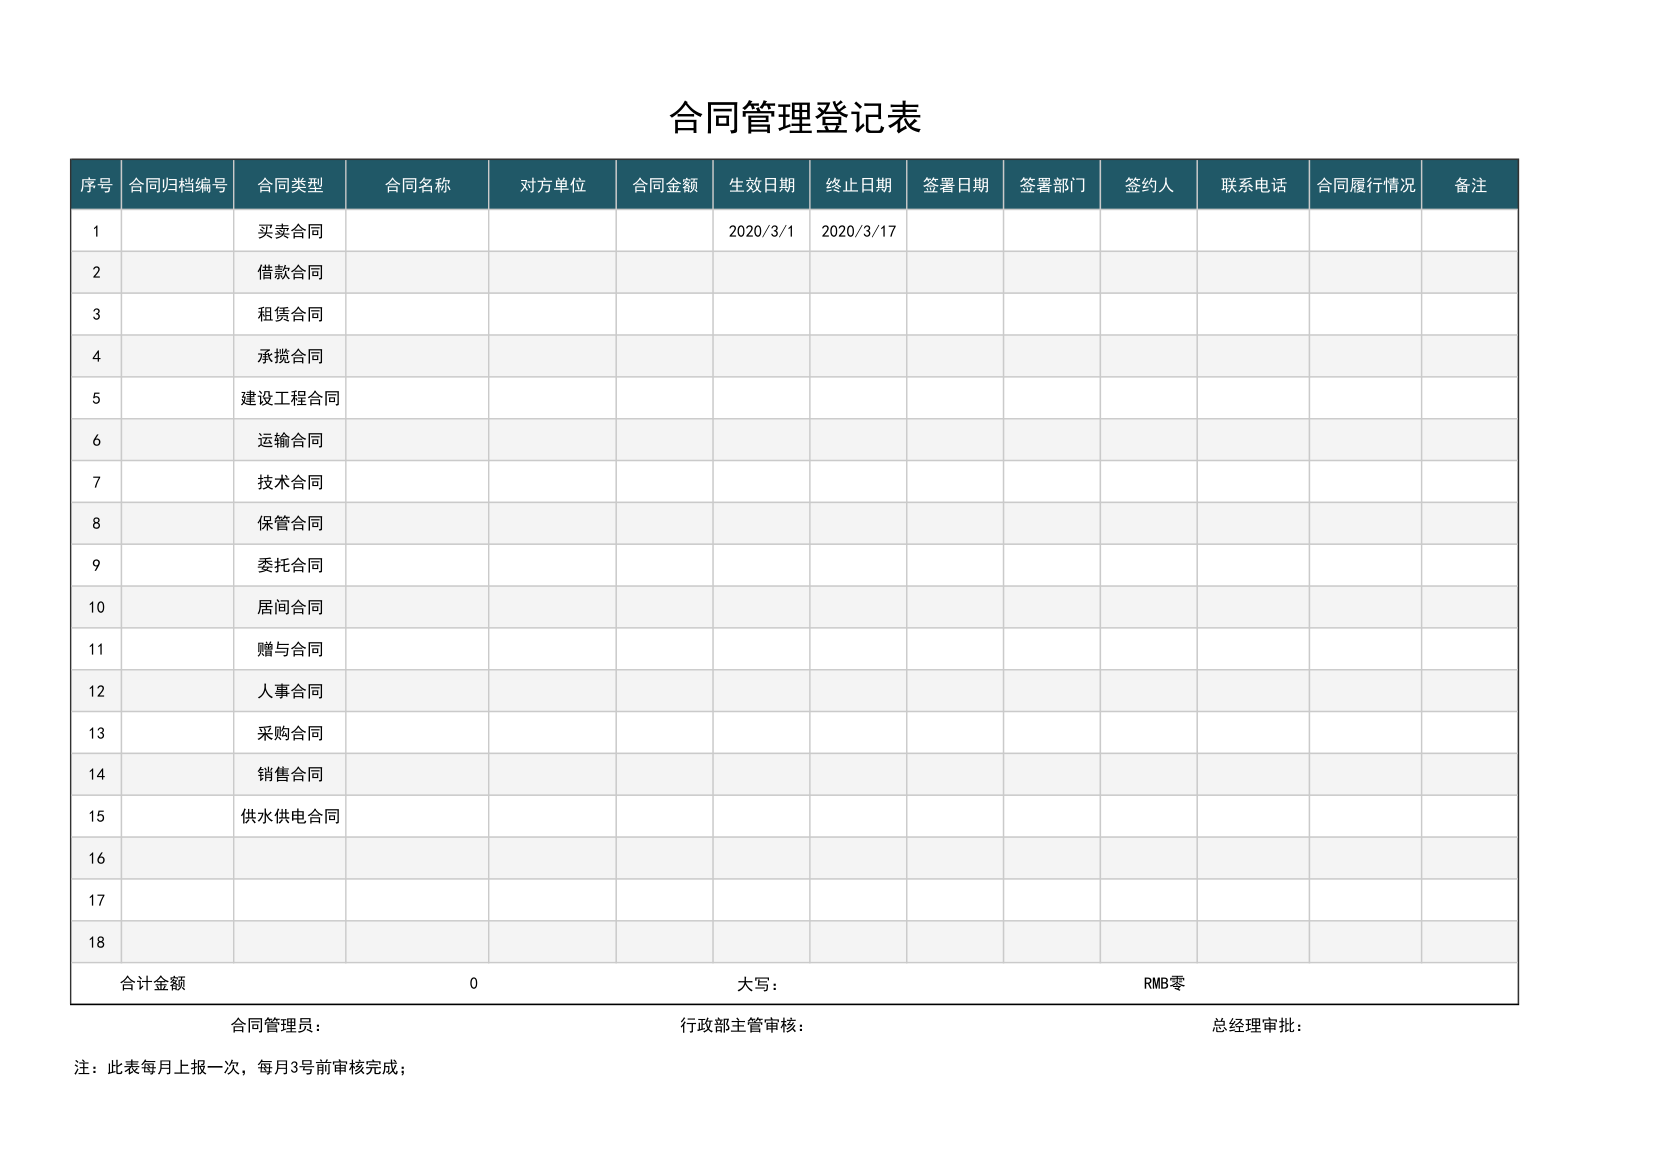Click the date 2020/3/1
The height and width of the screenshot is (1170, 1654).
[762, 231]
